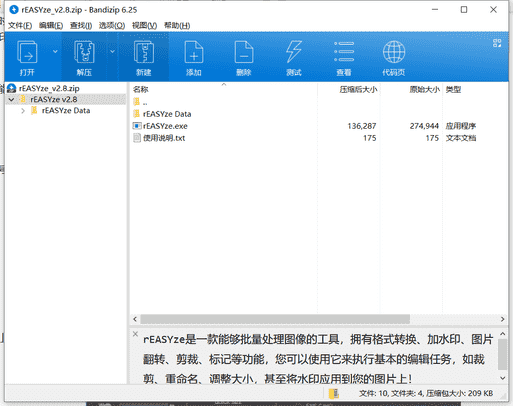The width and height of the screenshot is (513, 406).
Task: Close the archive comment panel with X
Action: pos(135,334)
